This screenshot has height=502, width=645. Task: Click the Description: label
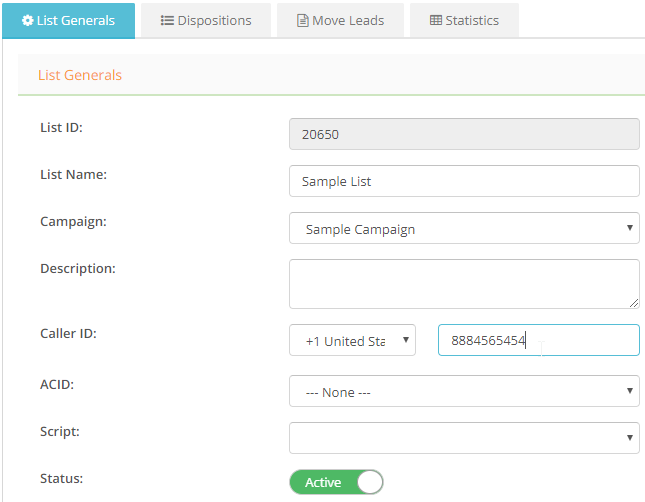tap(78, 269)
